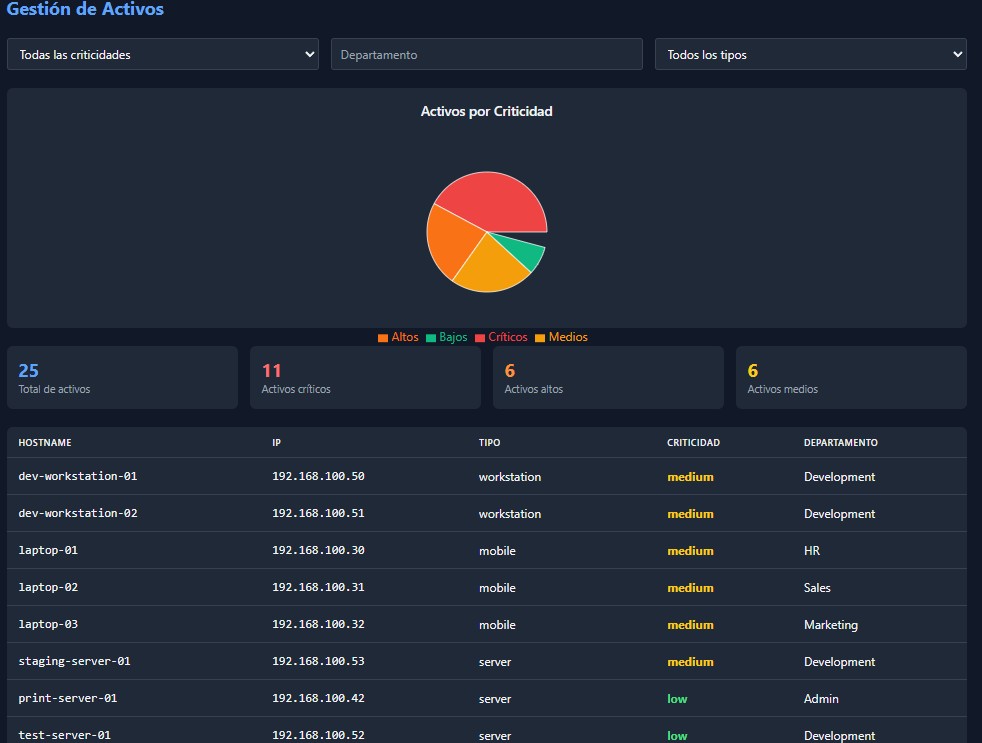Sort by the HOSTNAME column header
This screenshot has height=743, width=982.
click(x=45, y=443)
